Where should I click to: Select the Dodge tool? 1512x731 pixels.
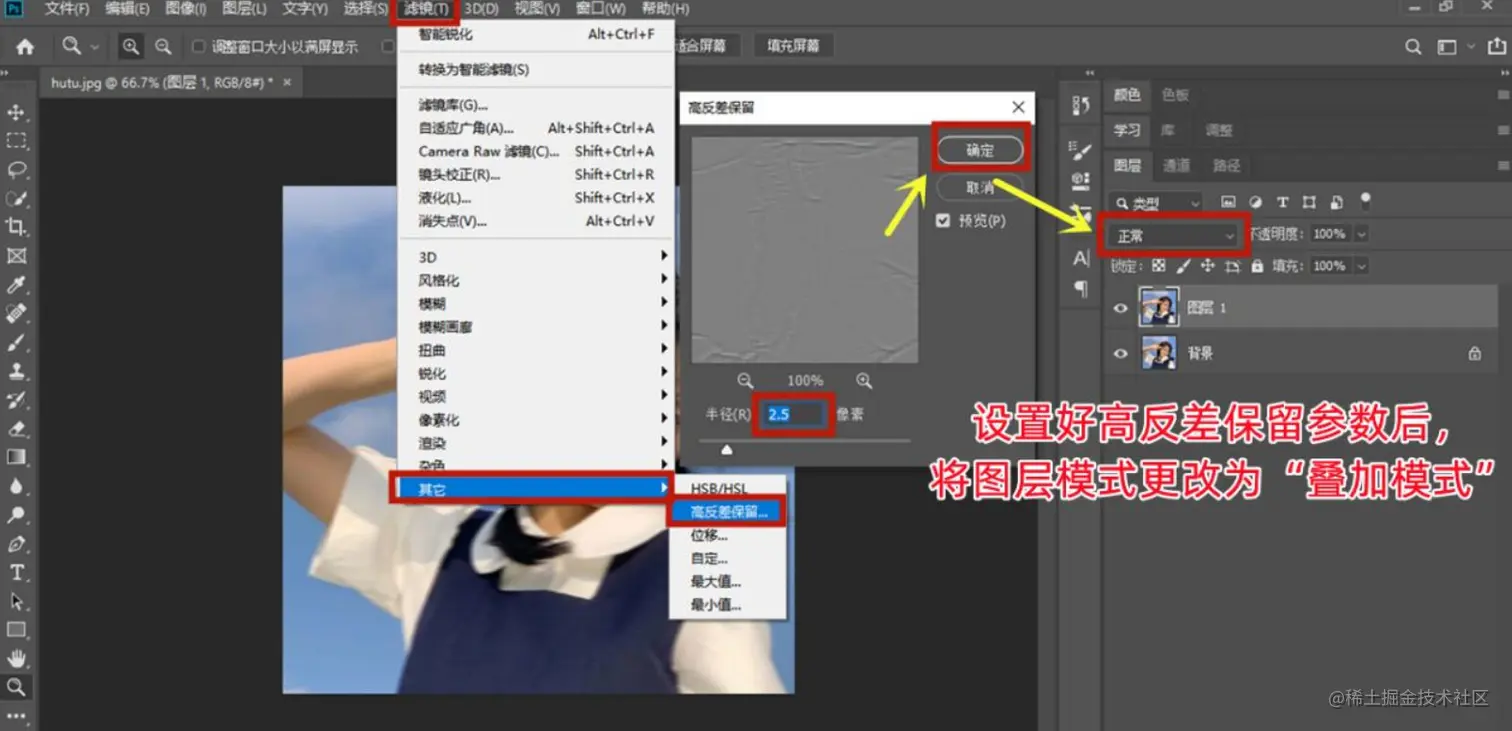click(x=17, y=515)
